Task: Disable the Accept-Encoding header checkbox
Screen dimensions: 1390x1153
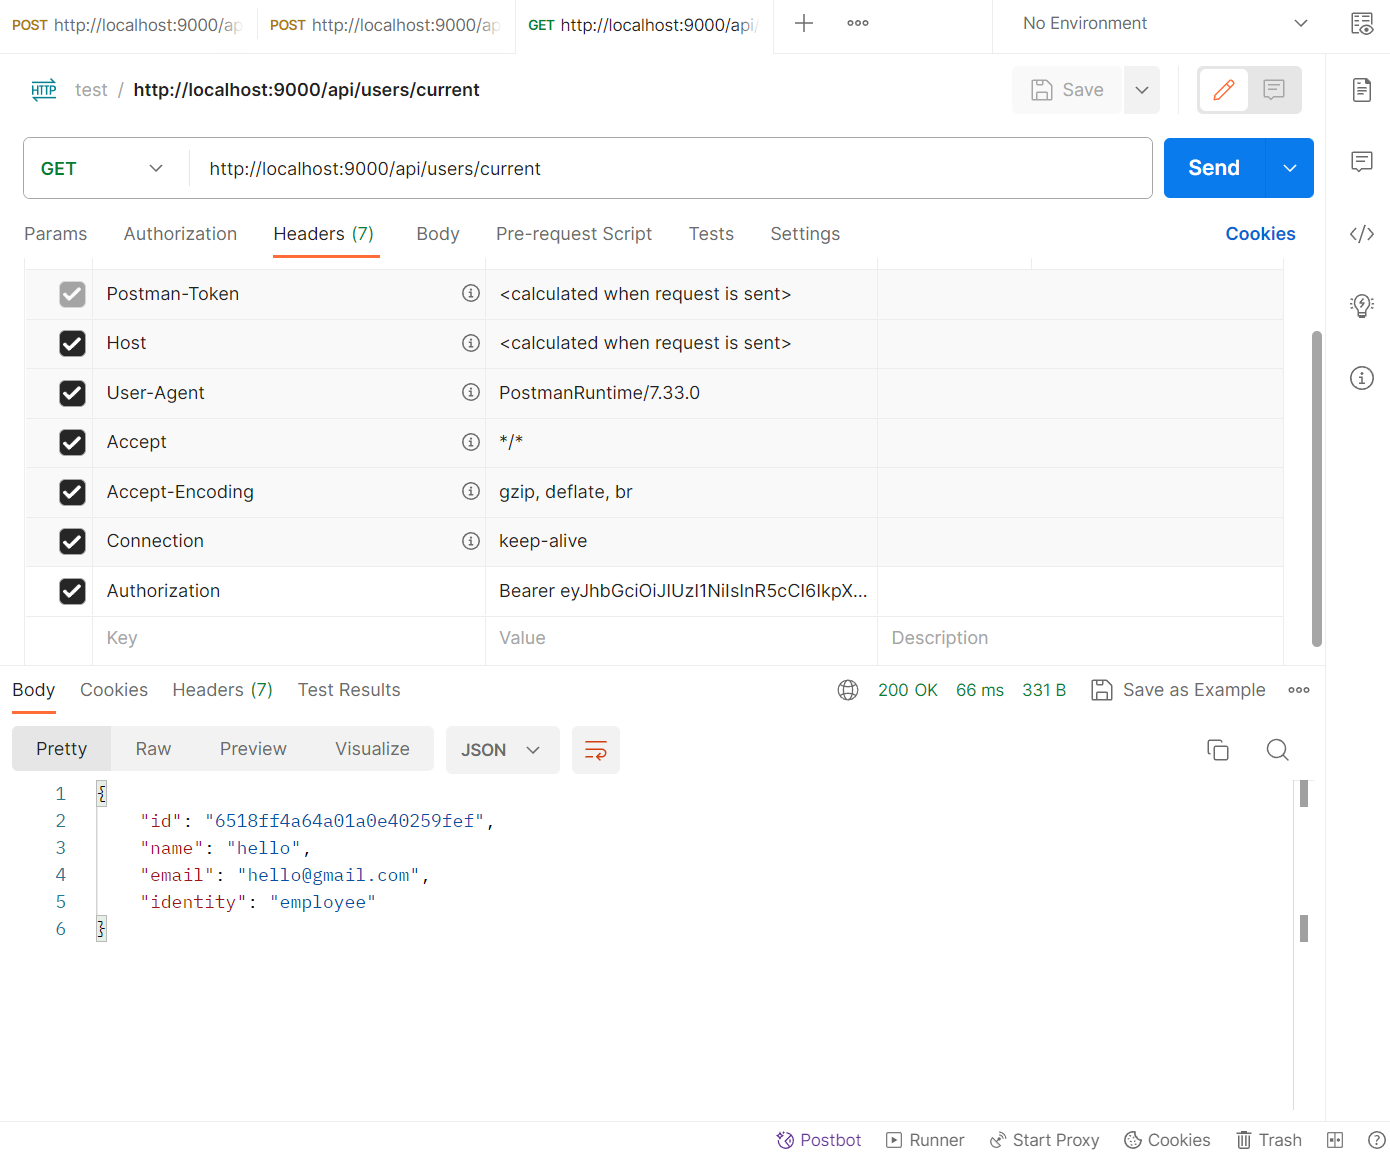Action: pyautogui.click(x=72, y=492)
